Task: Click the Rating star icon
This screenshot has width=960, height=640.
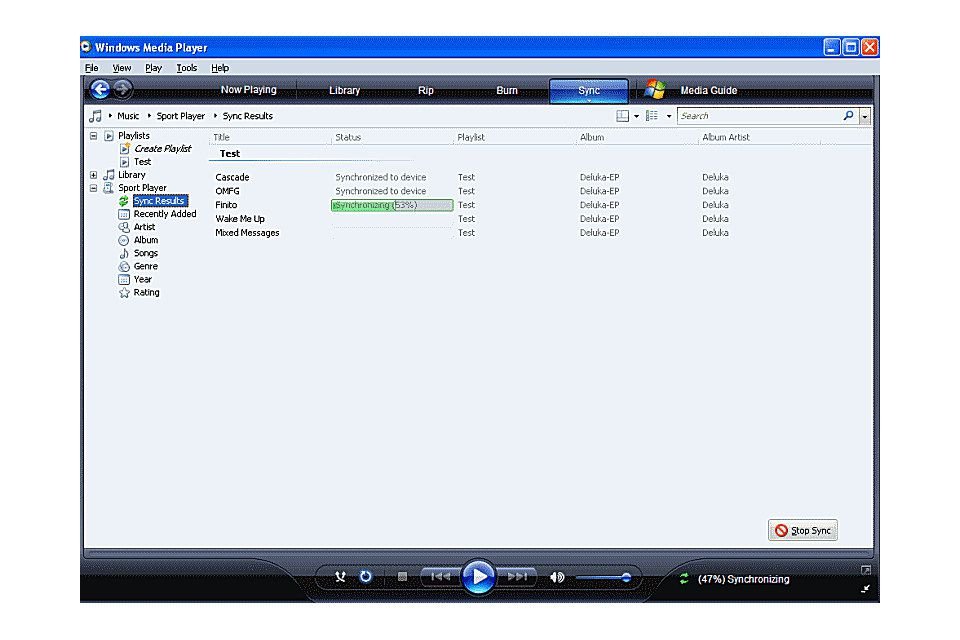Action: [x=124, y=293]
